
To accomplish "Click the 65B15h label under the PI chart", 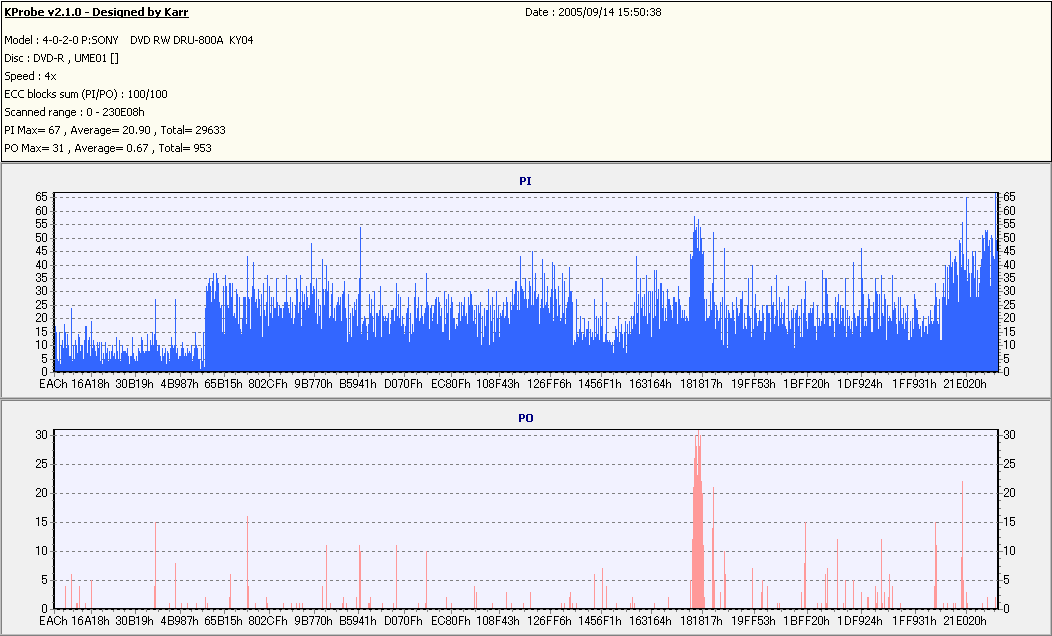I will (223, 384).
